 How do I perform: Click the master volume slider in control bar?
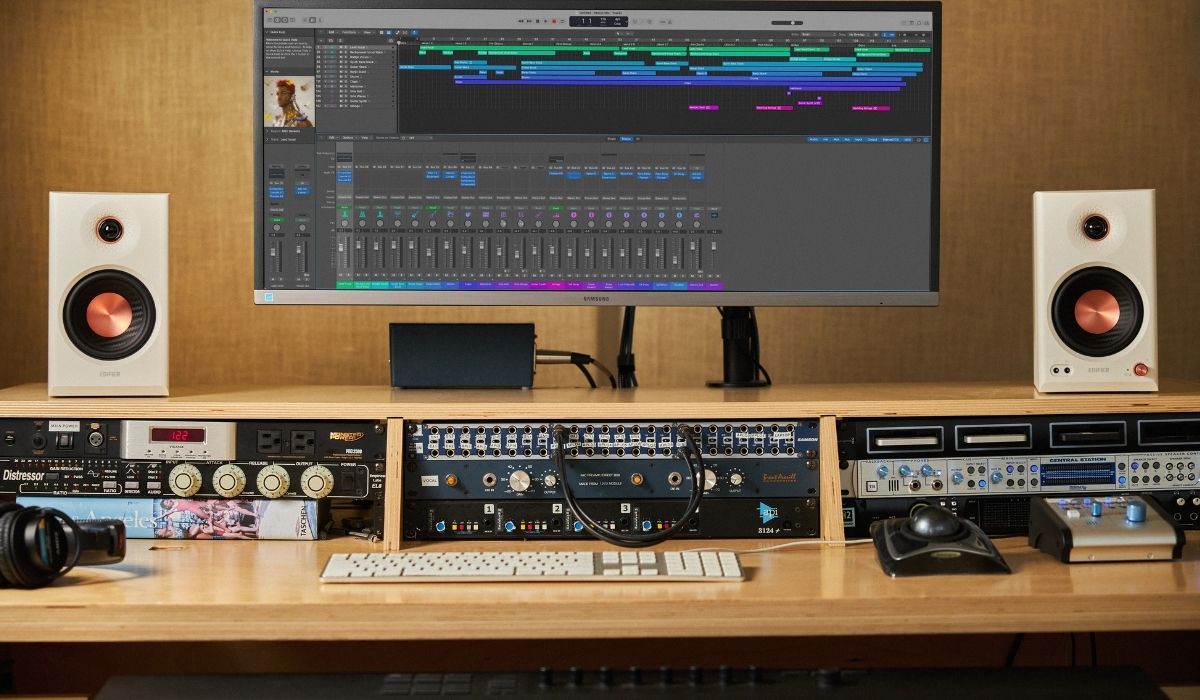(787, 23)
